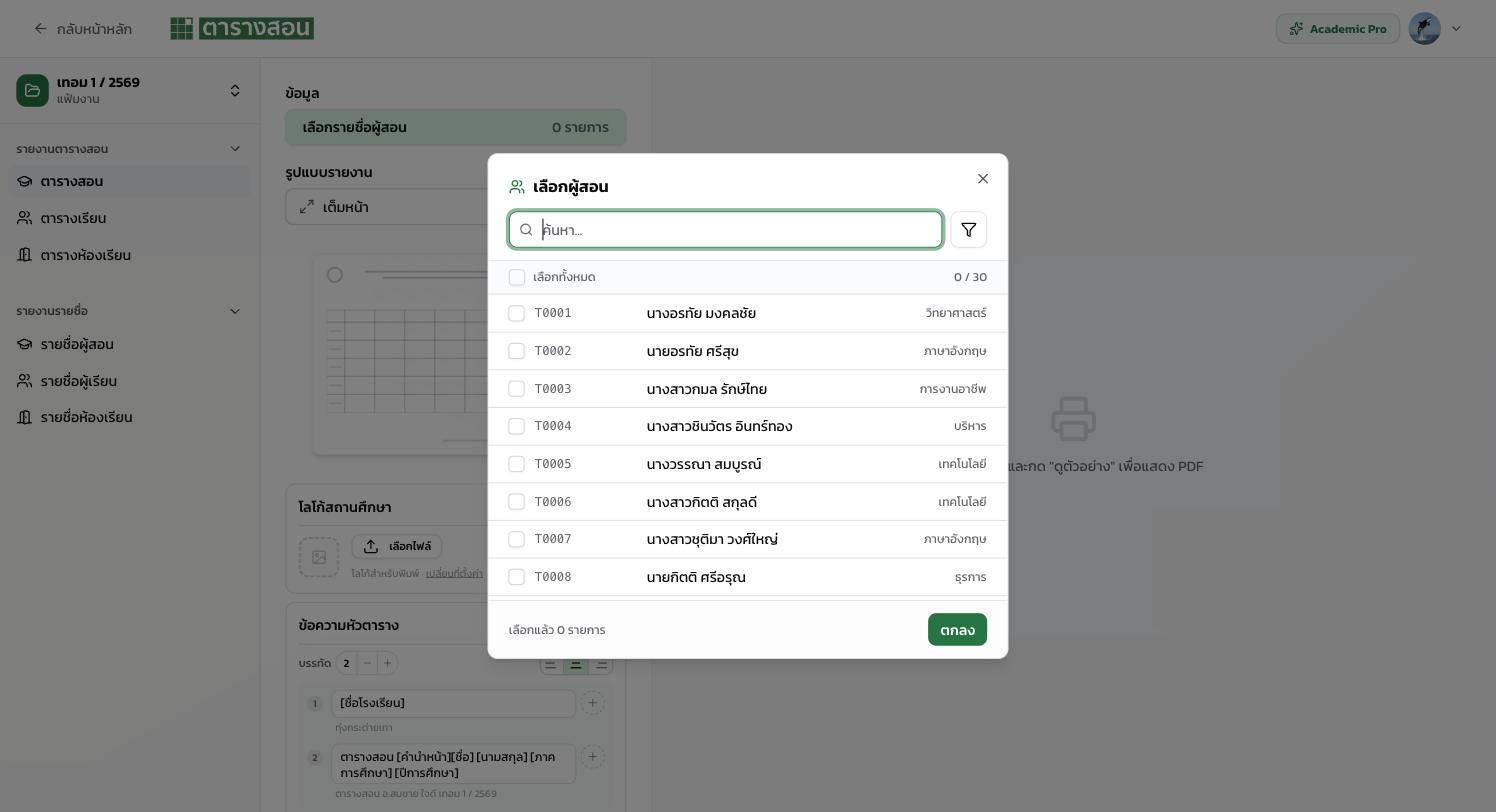The height and width of the screenshot is (812, 1496).
Task: Open รายชื่อผู้เรียน list in sidebar
Action: [130, 381]
